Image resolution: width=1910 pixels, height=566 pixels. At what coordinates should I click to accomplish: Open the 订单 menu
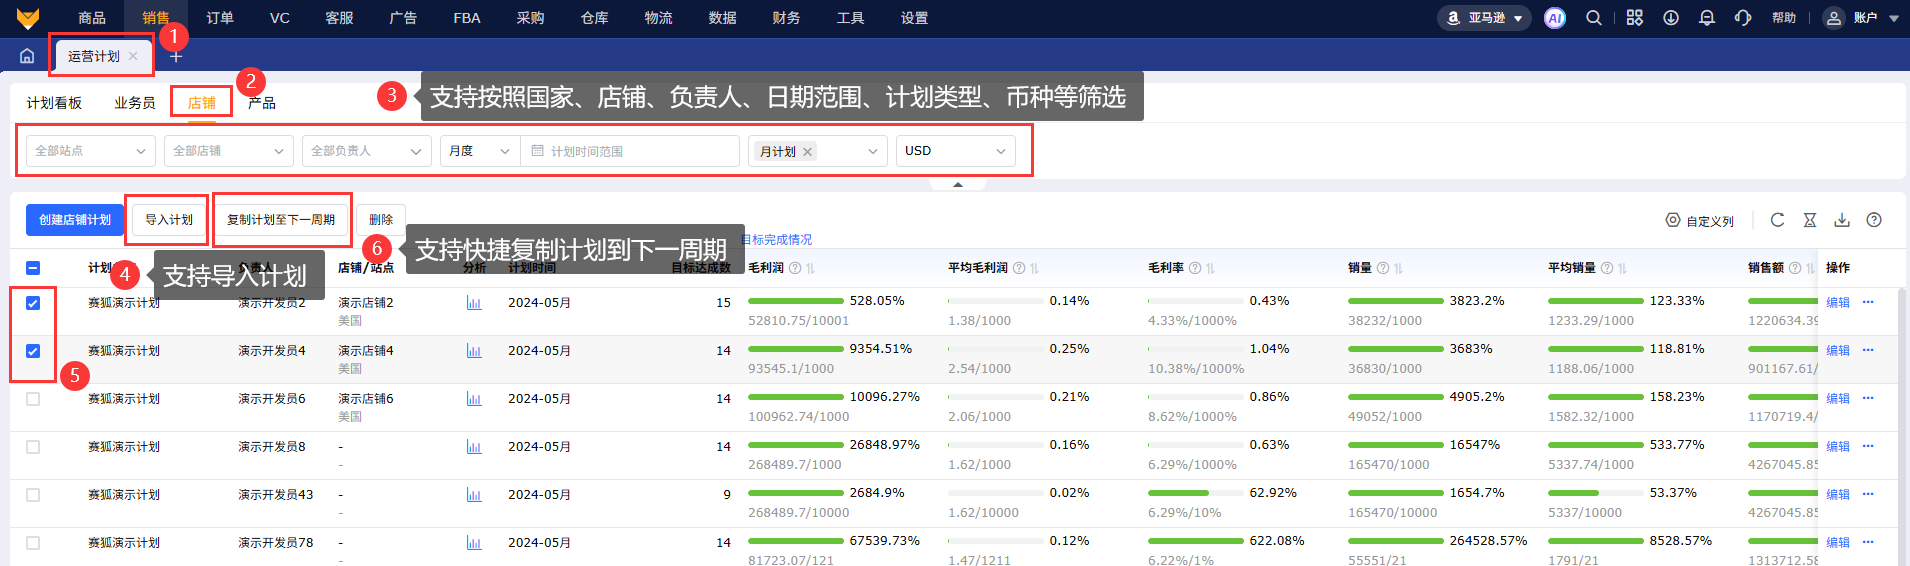[220, 18]
